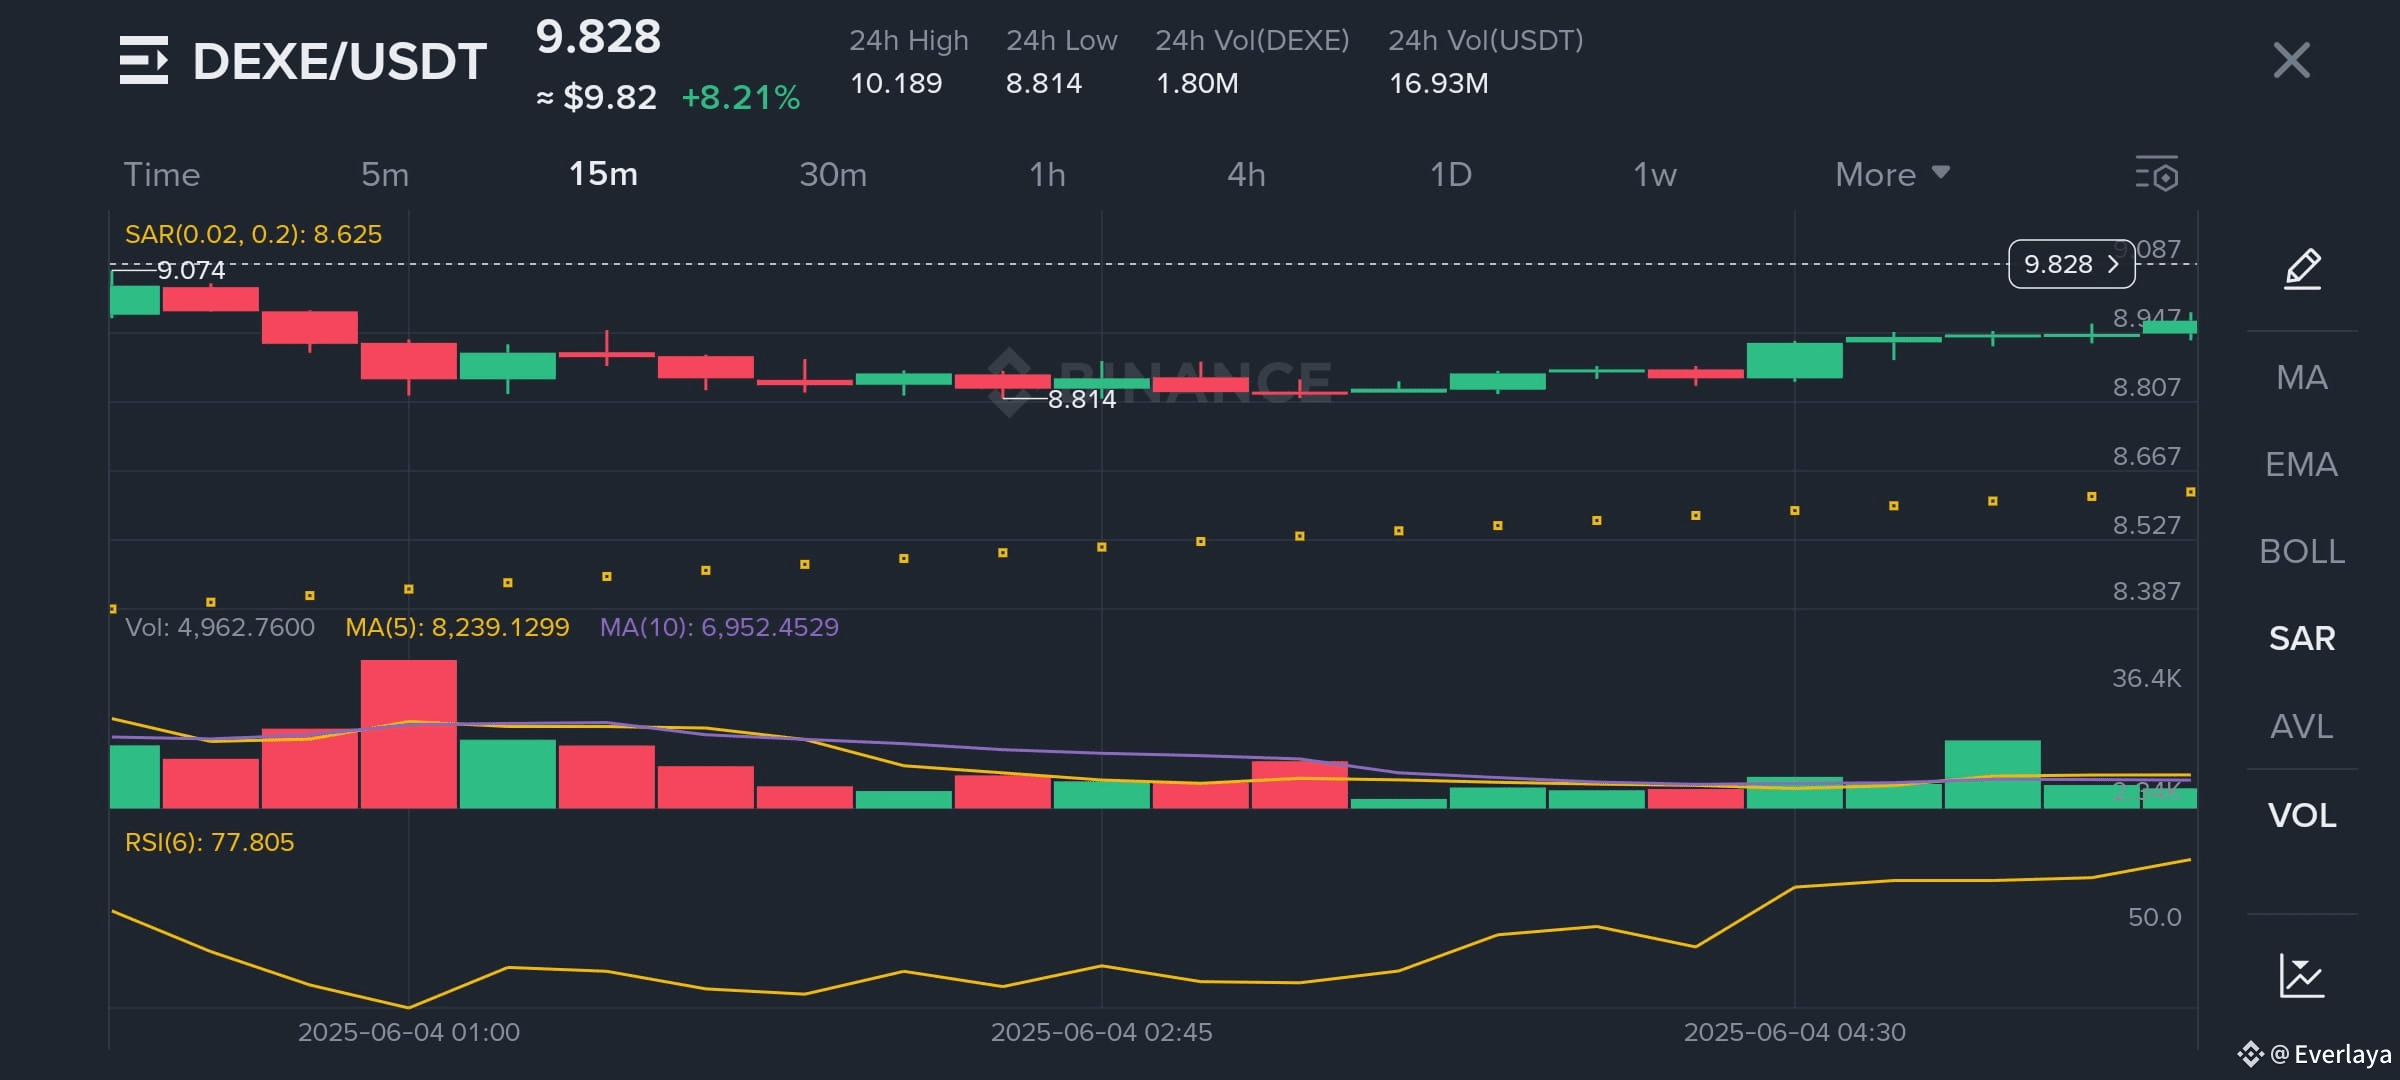
Task: Click the 36.4K volume axis label
Action: 2146,678
